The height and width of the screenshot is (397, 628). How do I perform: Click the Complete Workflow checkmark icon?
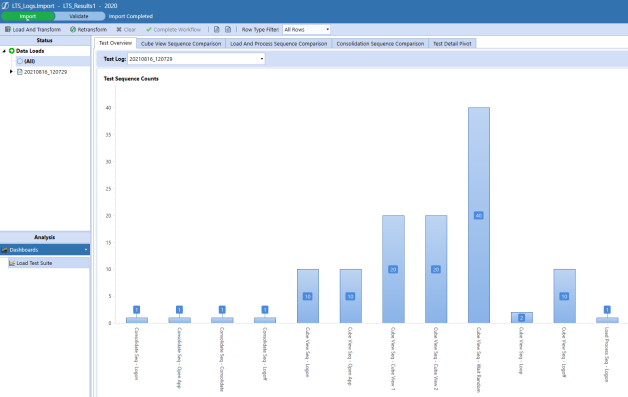(x=149, y=29)
